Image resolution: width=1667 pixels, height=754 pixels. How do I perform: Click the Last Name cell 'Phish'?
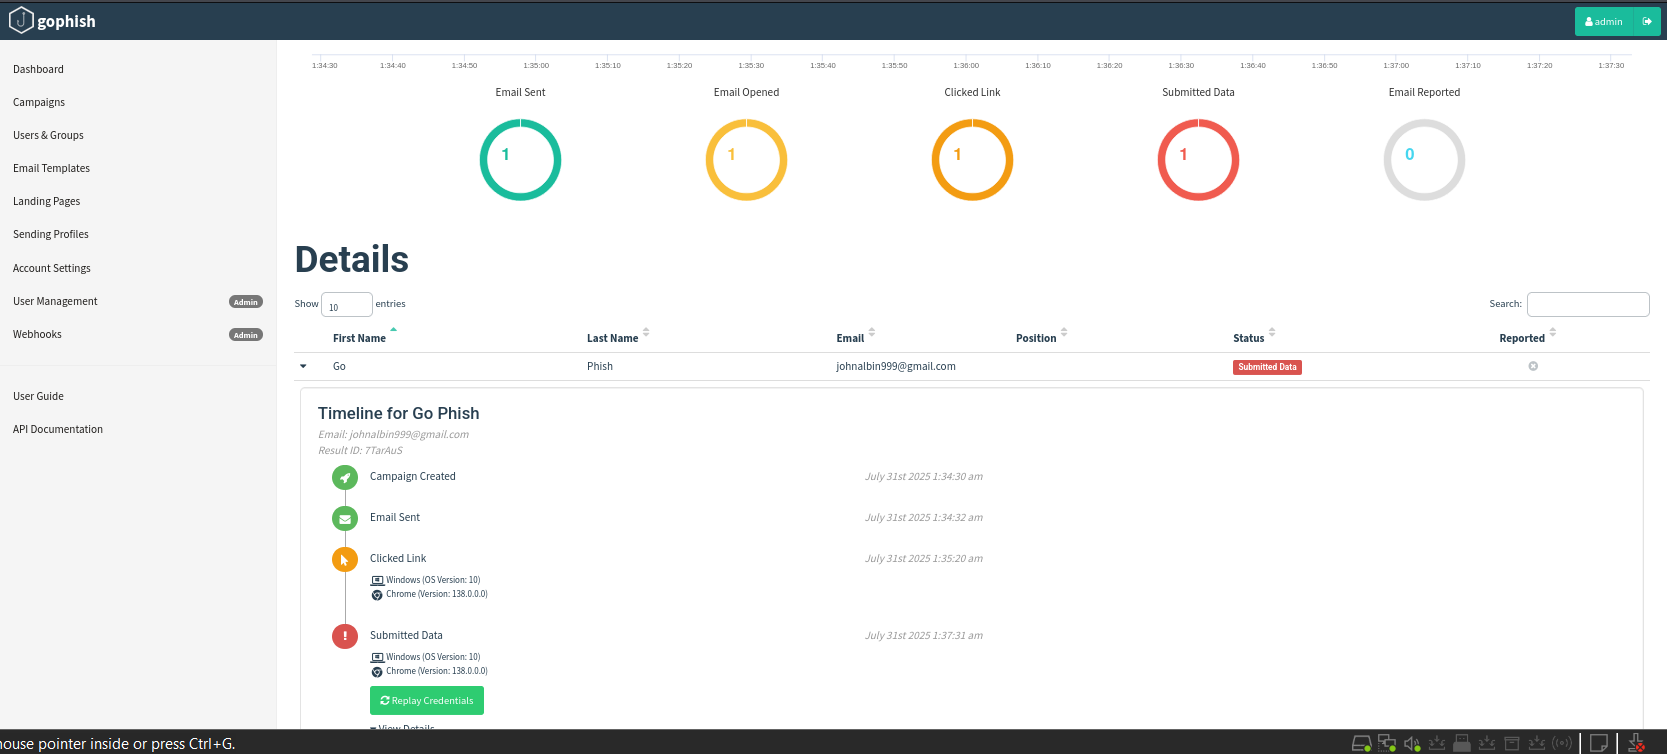click(600, 366)
